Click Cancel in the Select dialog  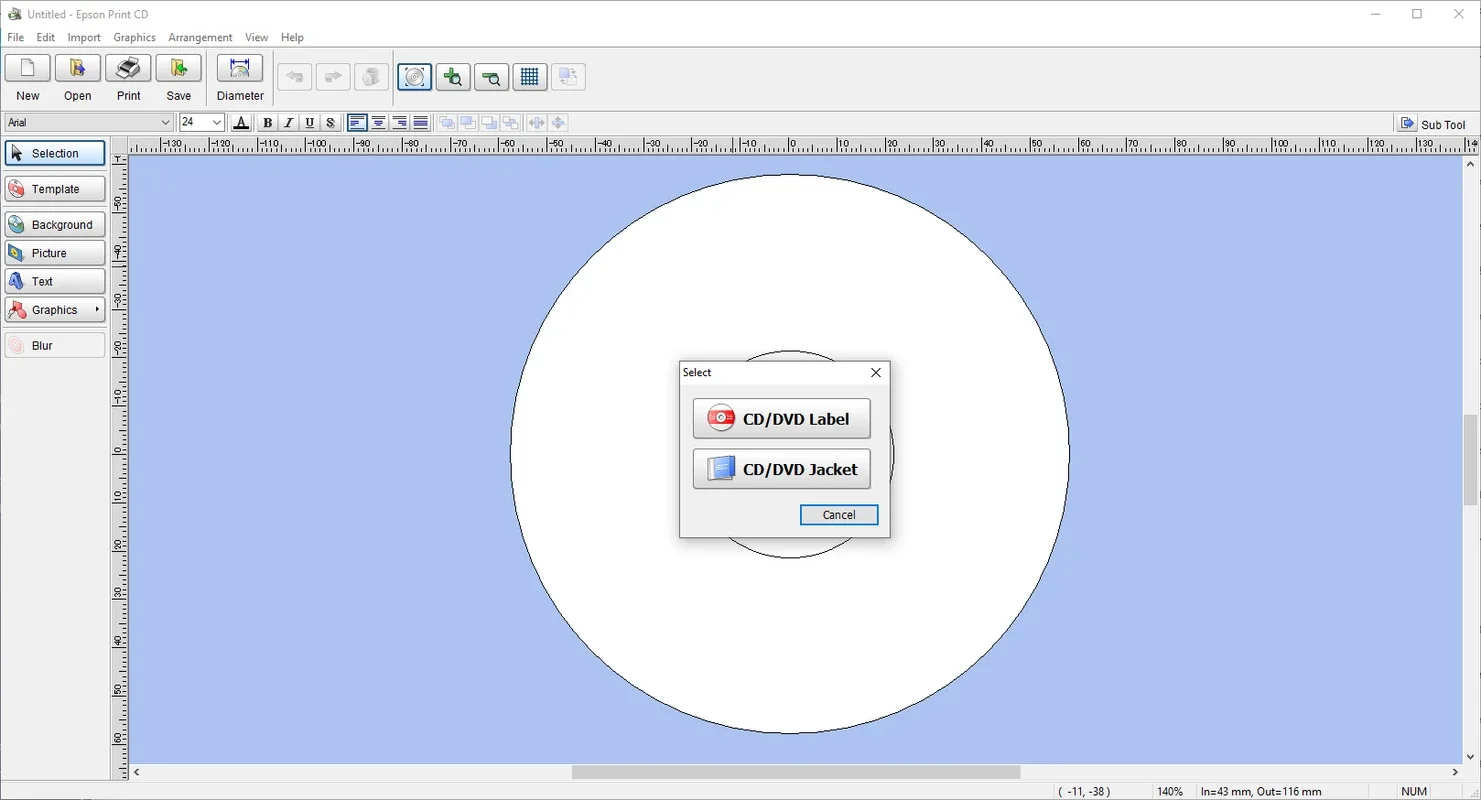839,515
